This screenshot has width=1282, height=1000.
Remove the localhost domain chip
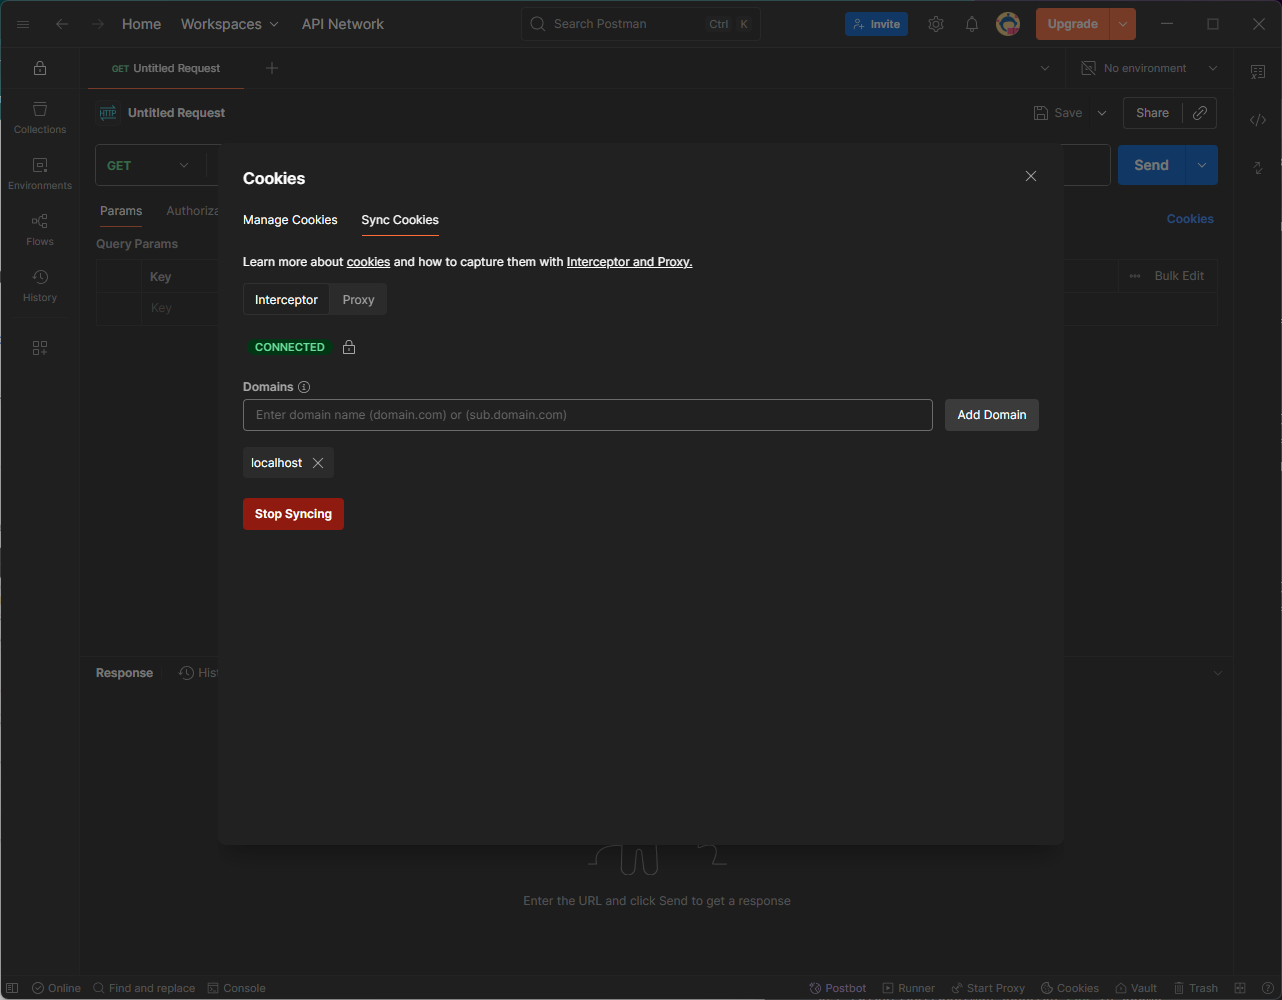[318, 463]
